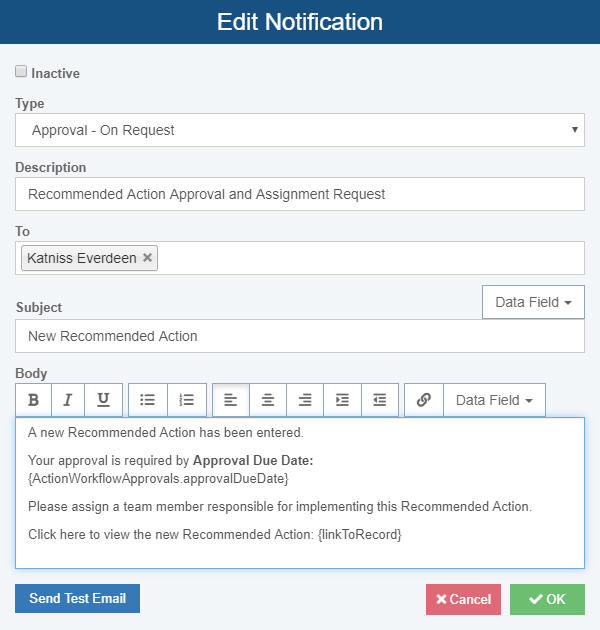Insert a bulleted list
Viewport: 600px width, 630px height.
148,400
